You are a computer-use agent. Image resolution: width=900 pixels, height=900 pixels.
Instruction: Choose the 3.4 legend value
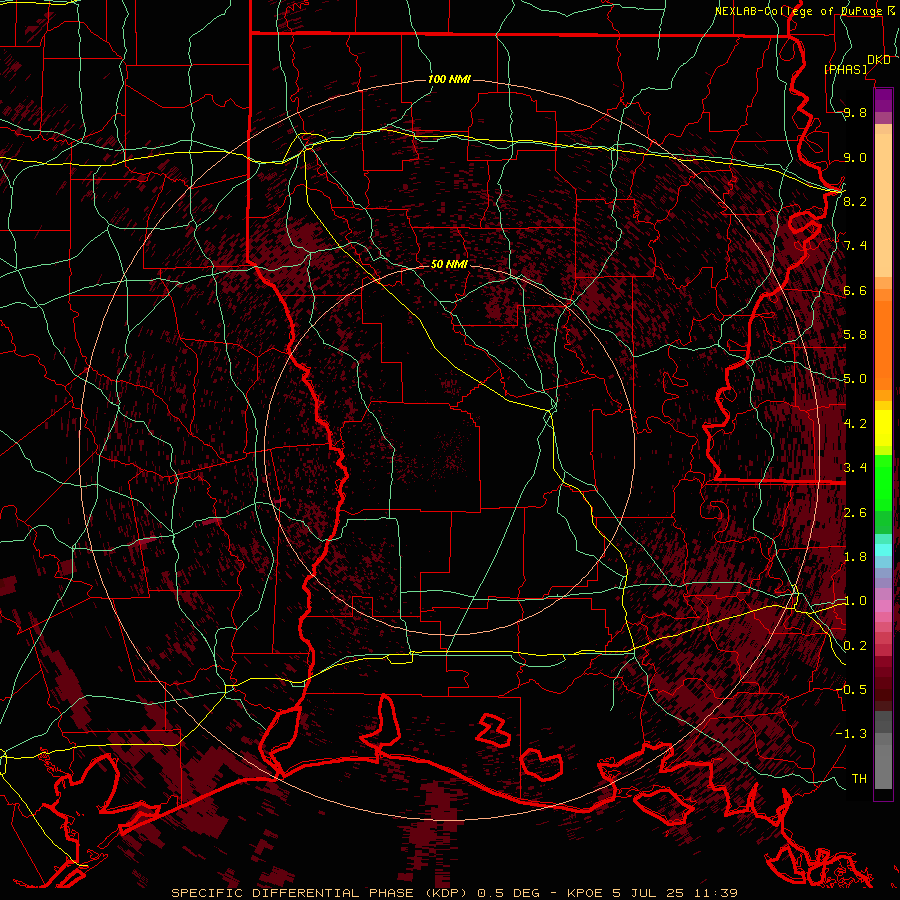tap(855, 468)
